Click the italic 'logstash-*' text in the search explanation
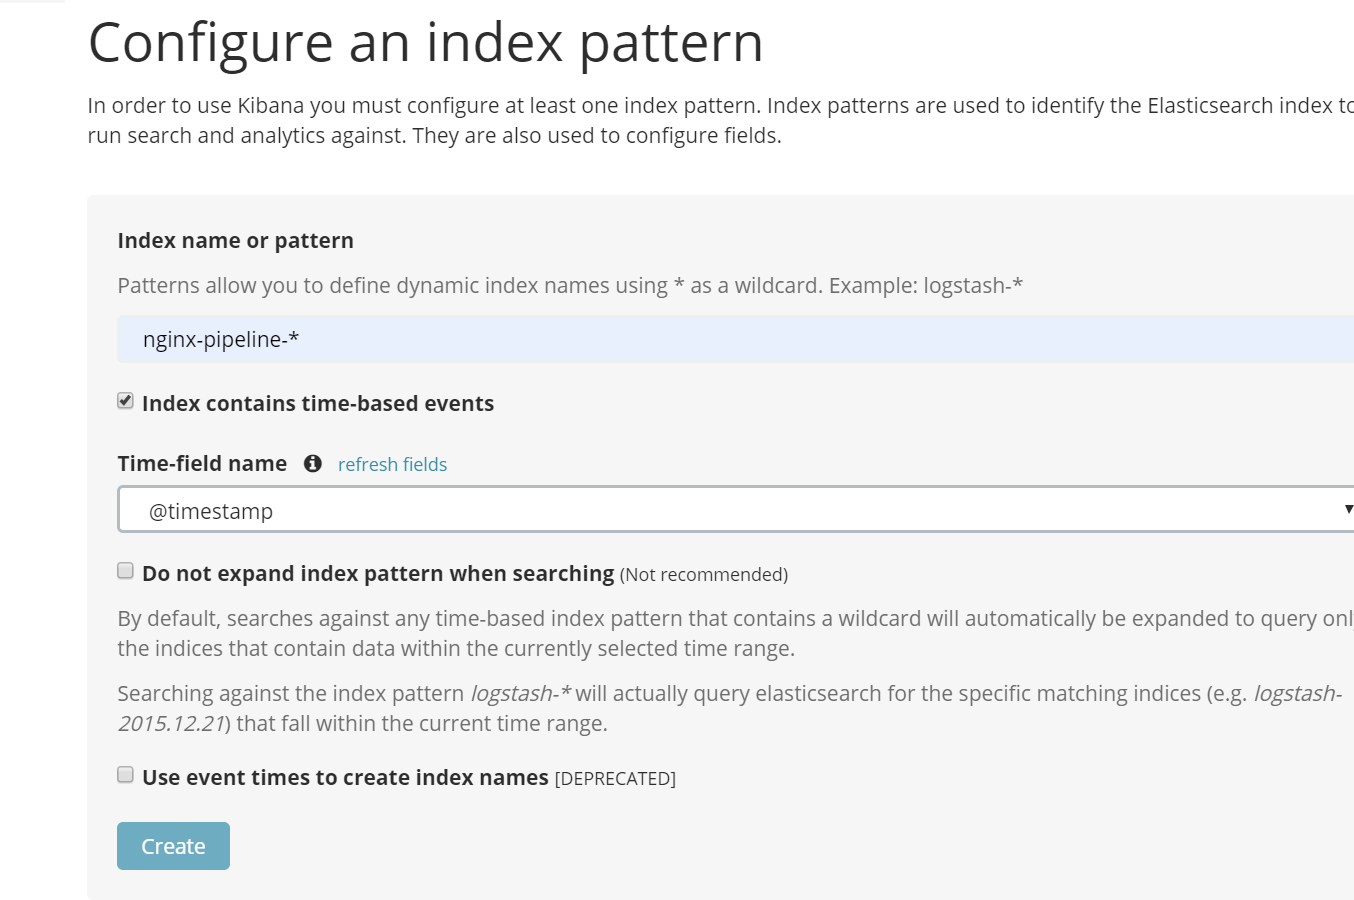This screenshot has height=900, width=1354. [520, 693]
